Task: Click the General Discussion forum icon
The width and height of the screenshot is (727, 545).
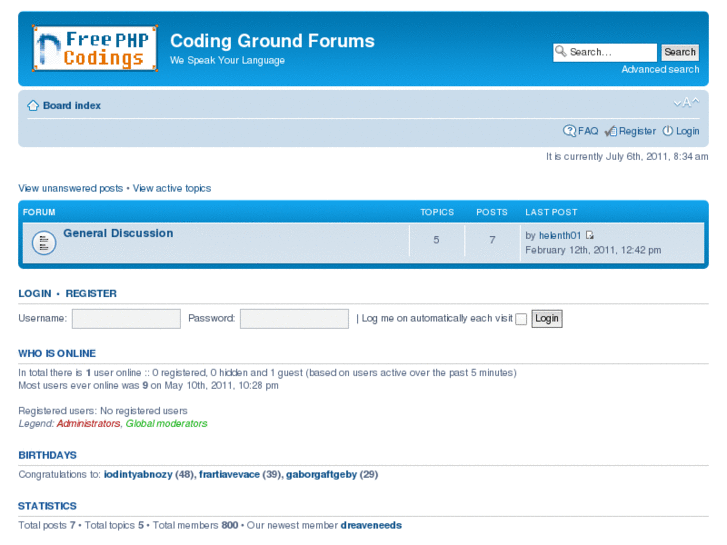Action: tap(44, 242)
